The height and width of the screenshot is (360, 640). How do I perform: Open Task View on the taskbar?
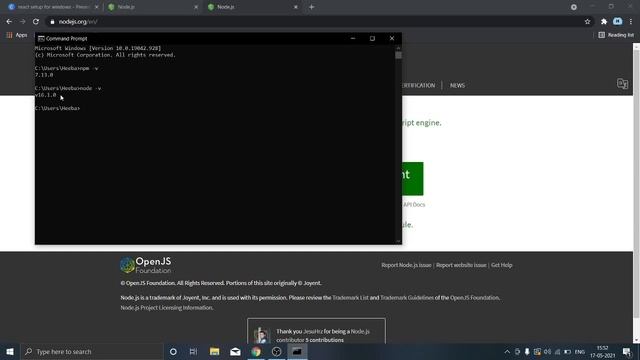tap(193, 351)
